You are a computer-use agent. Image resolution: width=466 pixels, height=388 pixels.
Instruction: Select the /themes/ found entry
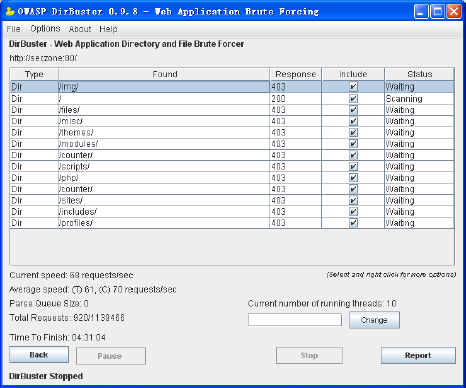[x=164, y=133]
